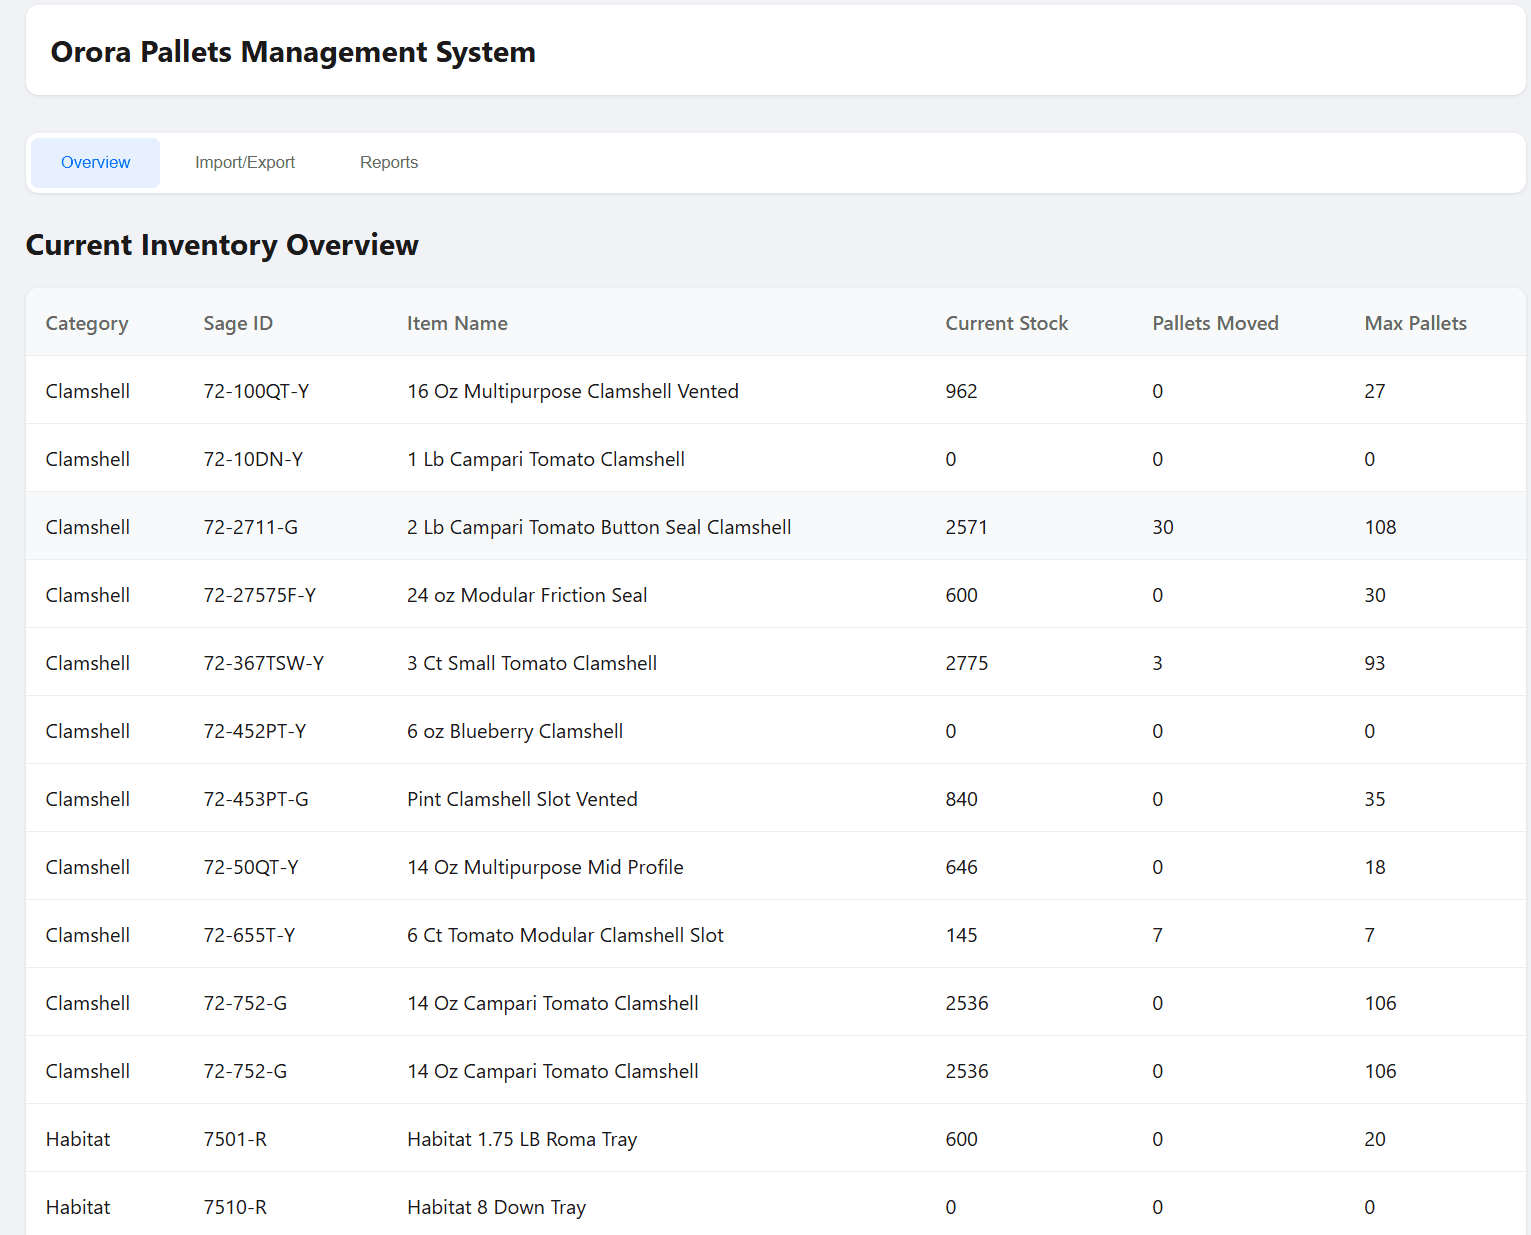This screenshot has height=1235, width=1531.
Task: Click Sage ID 72-2711-G
Action: pos(250,527)
